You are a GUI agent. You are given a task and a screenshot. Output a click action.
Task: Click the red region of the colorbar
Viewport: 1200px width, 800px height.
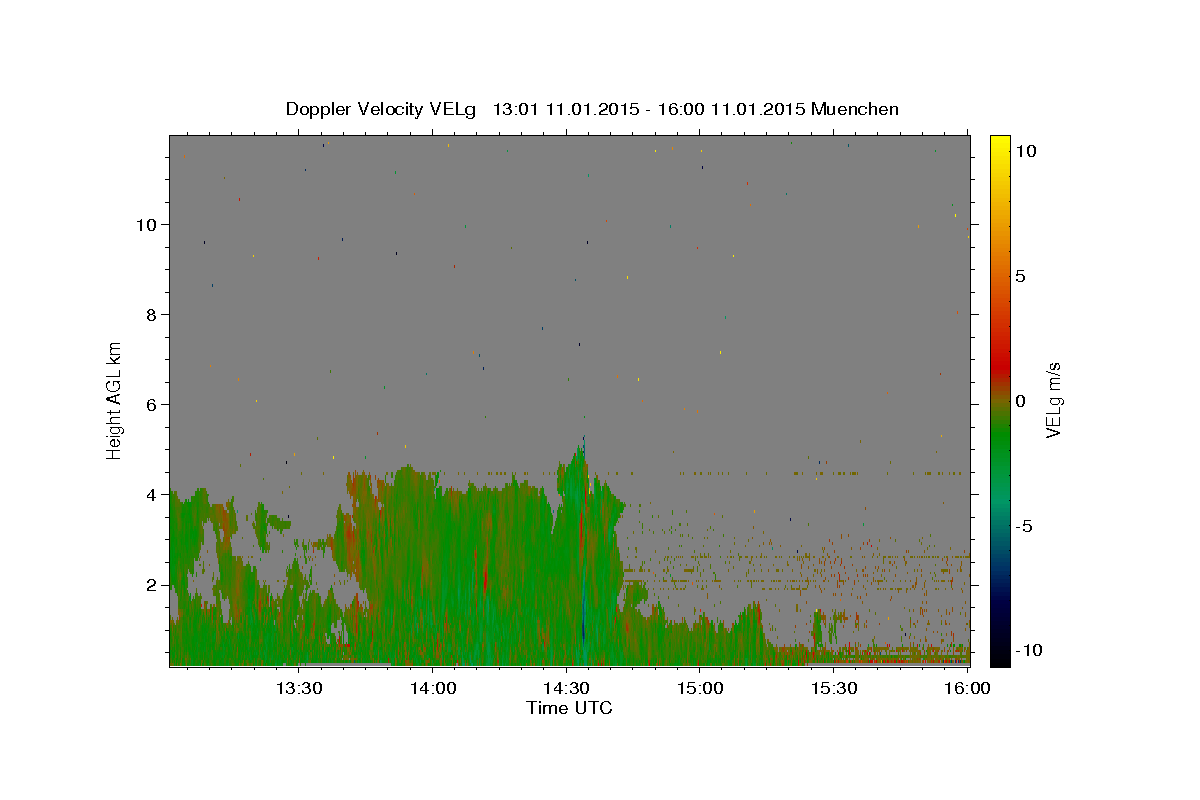pyautogui.click(x=999, y=365)
